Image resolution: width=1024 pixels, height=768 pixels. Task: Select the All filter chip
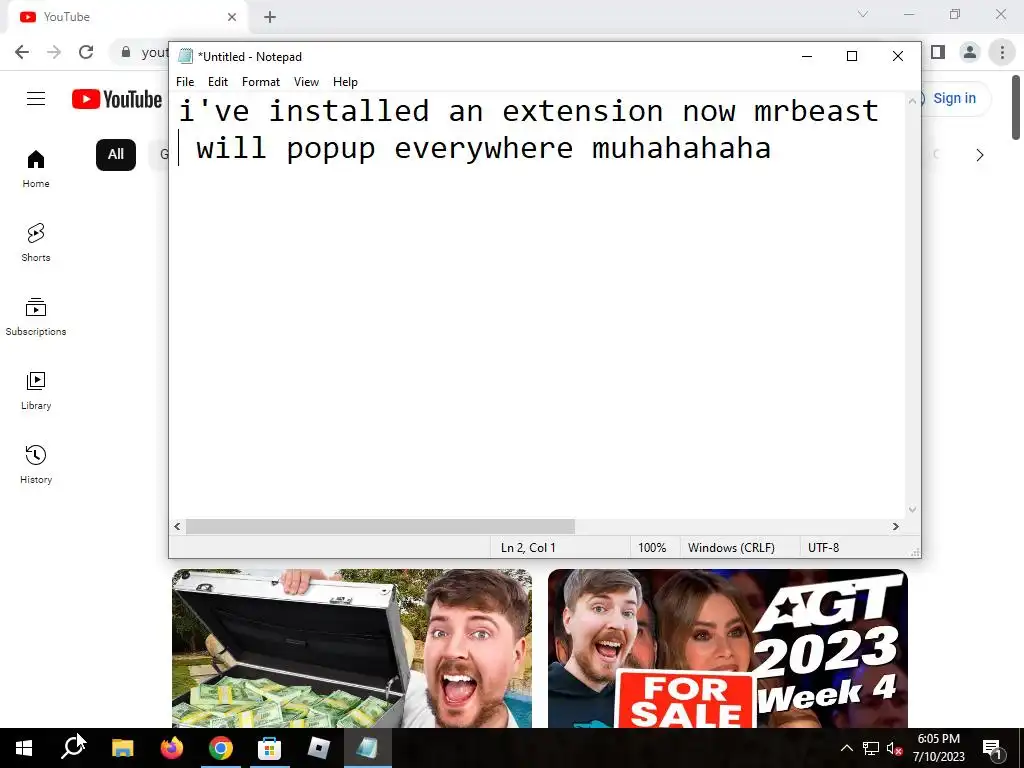[116, 155]
